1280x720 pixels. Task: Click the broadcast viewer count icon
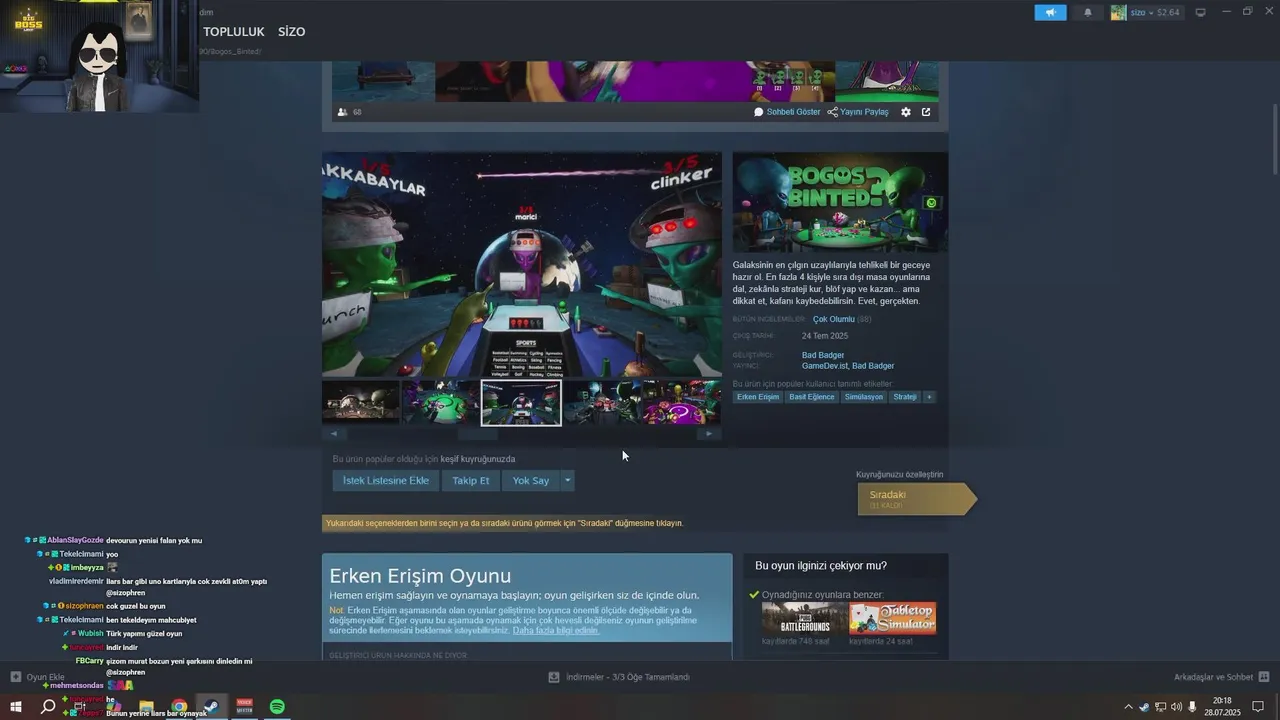pos(343,112)
